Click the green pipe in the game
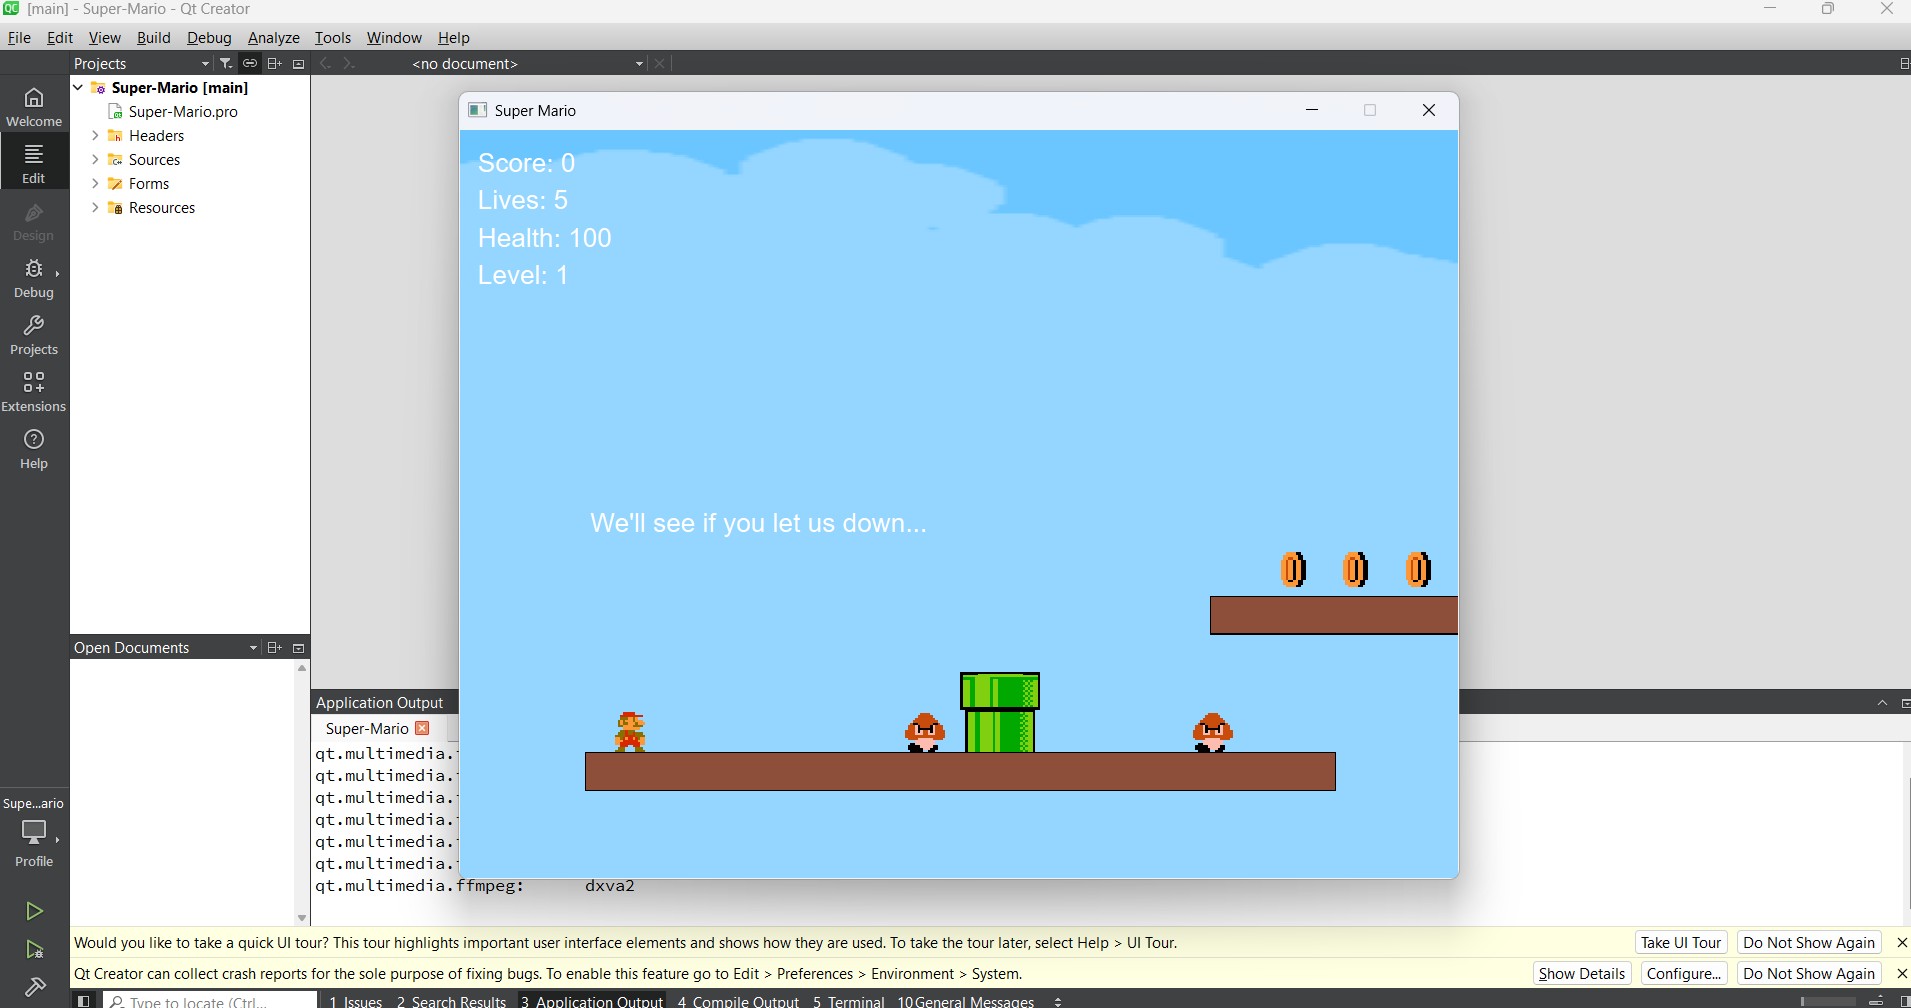 click(1000, 713)
